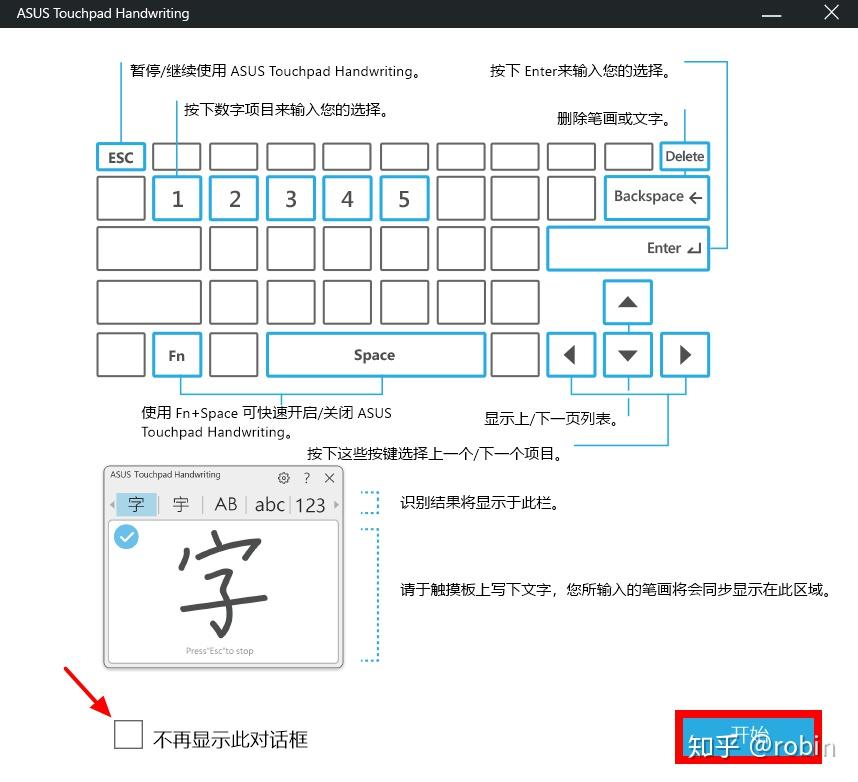
Task: Click the help question mark in the handwriting panel
Action: (x=306, y=478)
